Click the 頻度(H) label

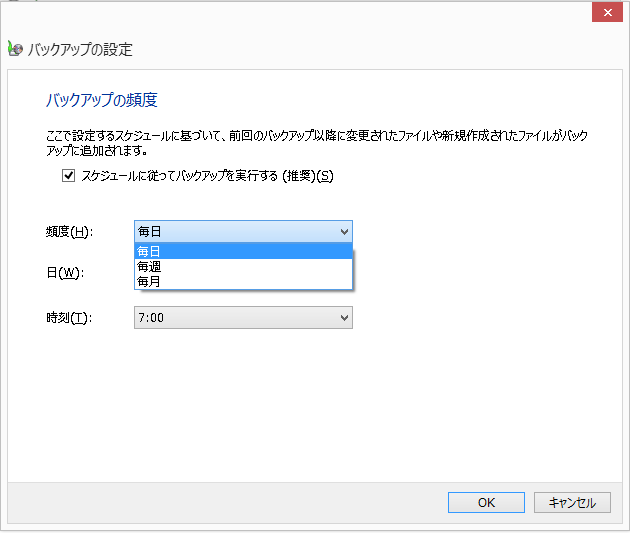click(x=69, y=232)
